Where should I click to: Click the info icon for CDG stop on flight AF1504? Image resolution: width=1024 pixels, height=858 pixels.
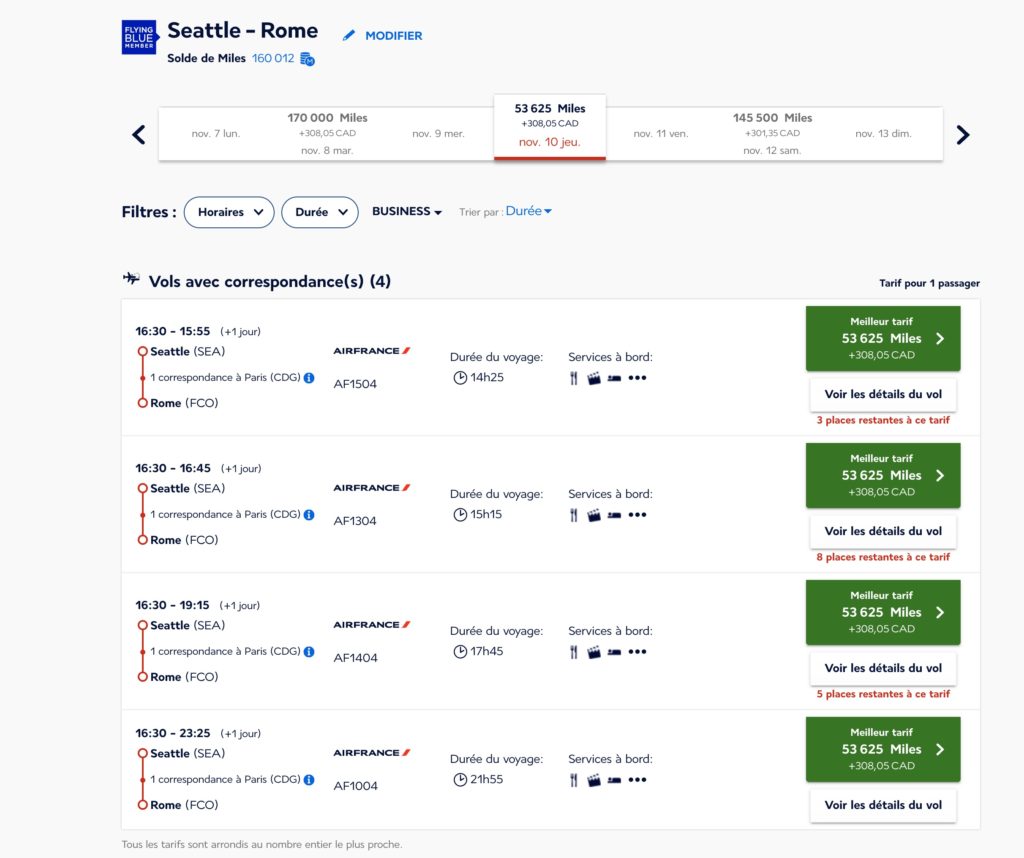click(307, 377)
